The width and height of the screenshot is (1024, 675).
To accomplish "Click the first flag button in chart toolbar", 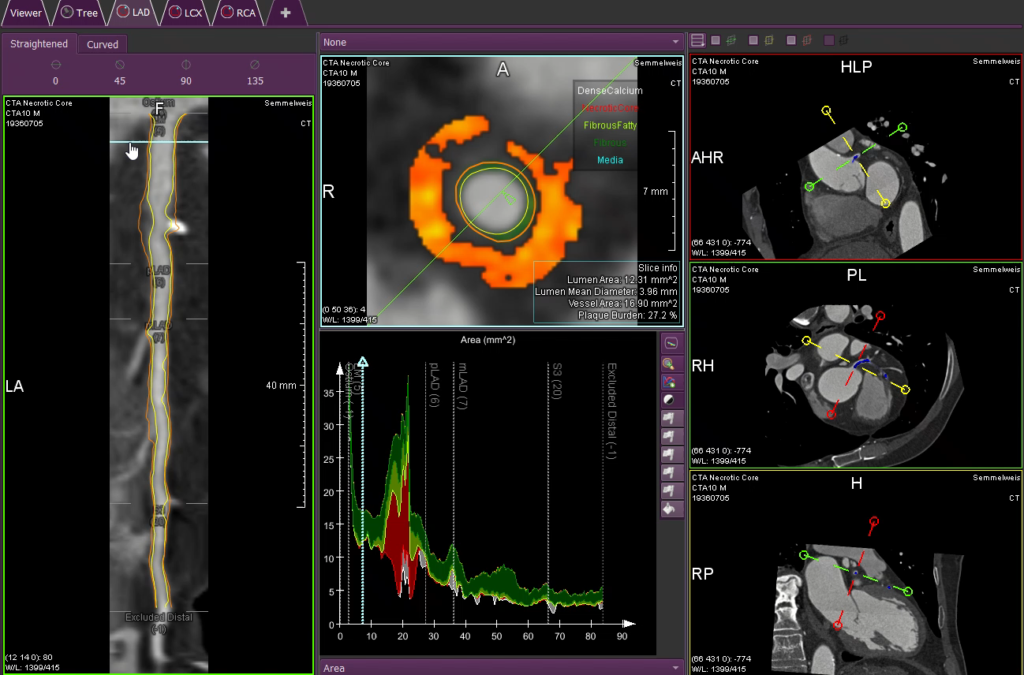I will [672, 417].
